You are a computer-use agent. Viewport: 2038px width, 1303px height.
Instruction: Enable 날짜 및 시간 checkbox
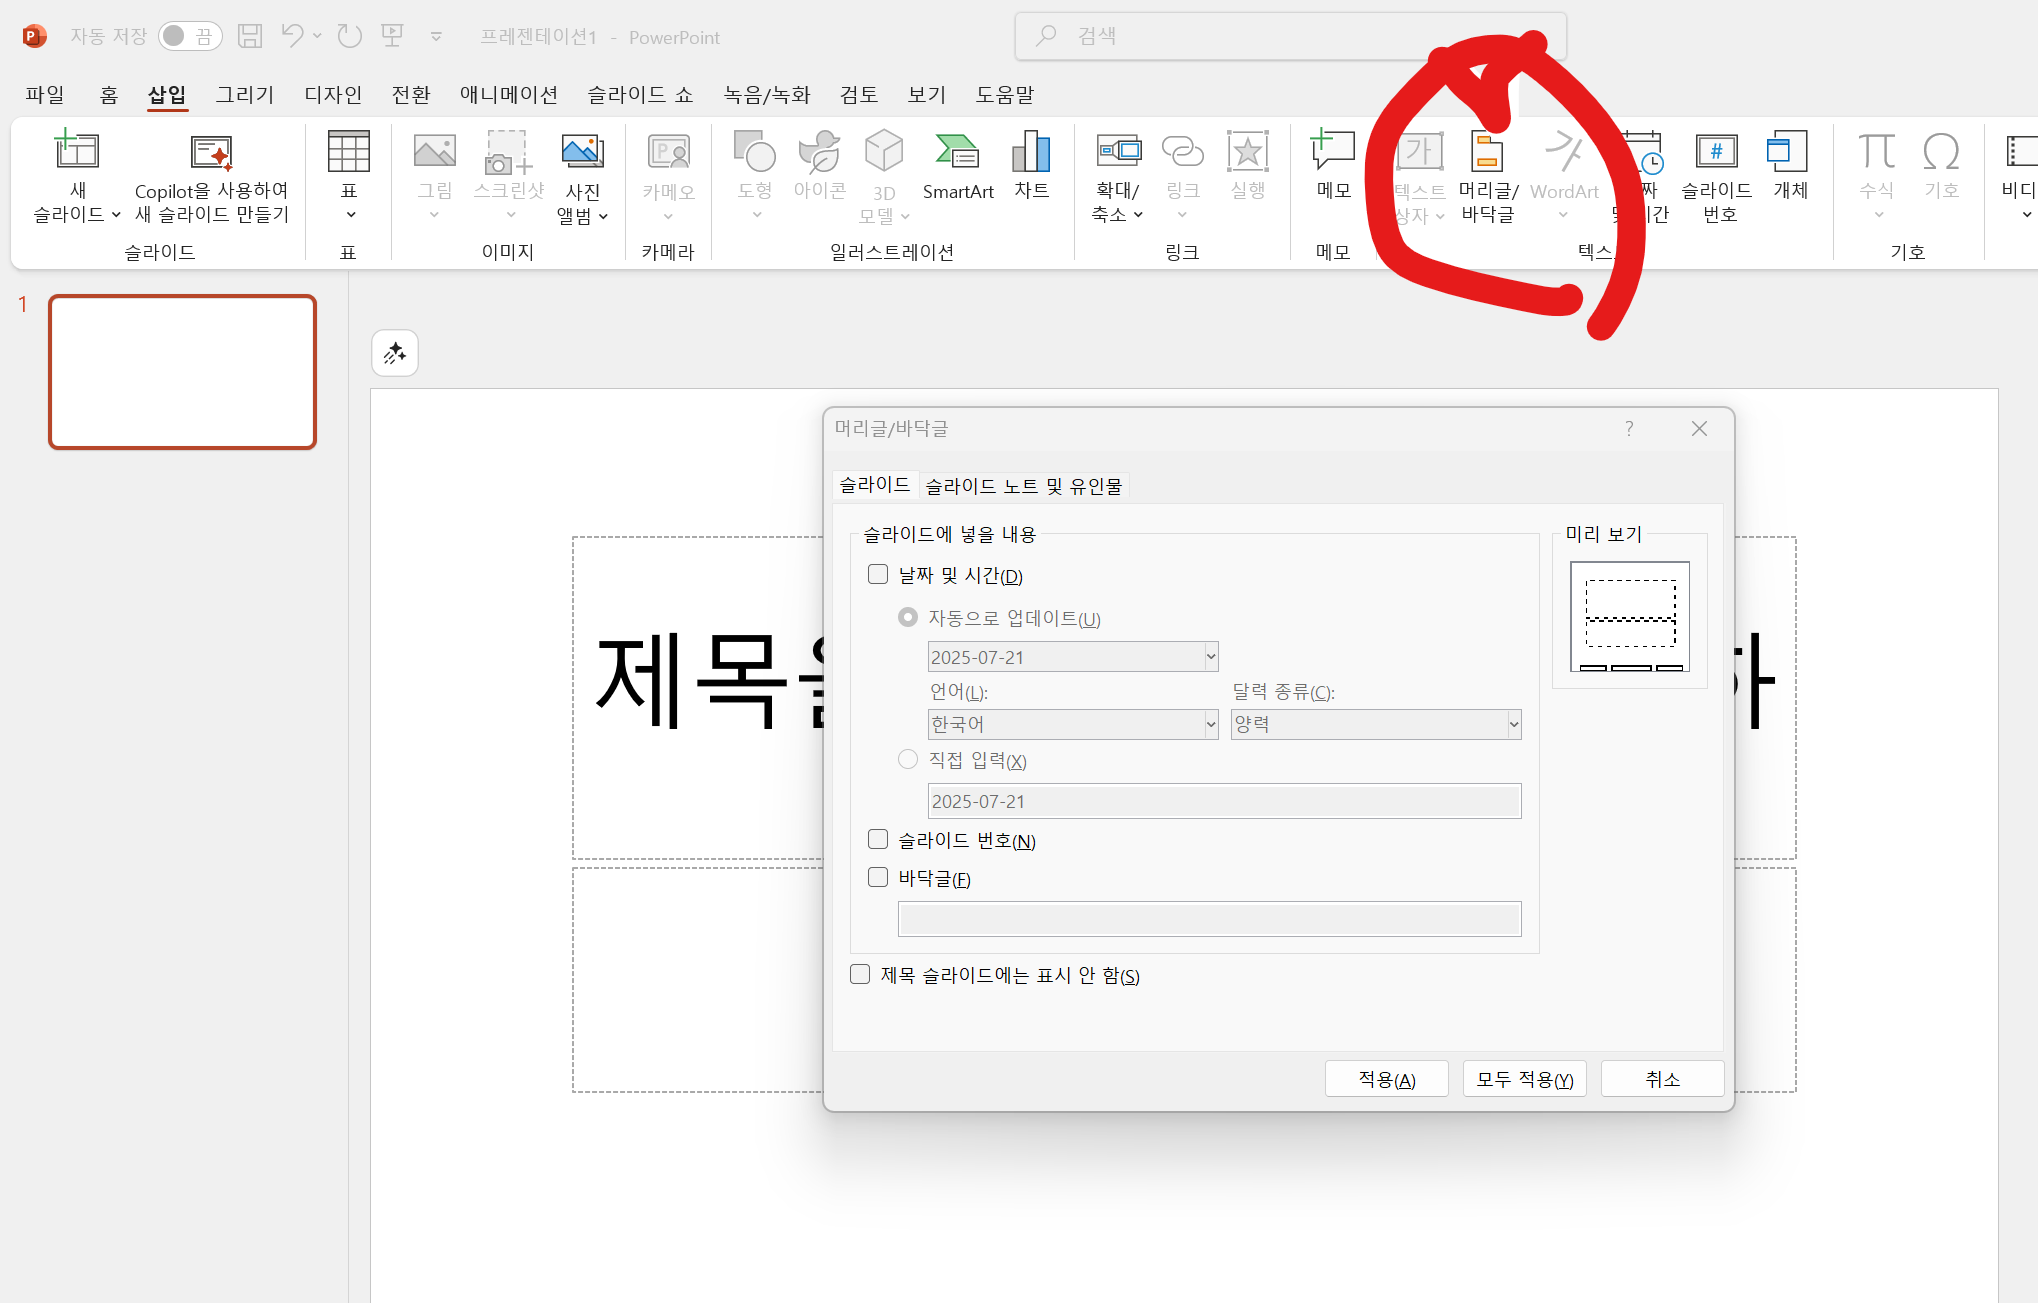878,574
